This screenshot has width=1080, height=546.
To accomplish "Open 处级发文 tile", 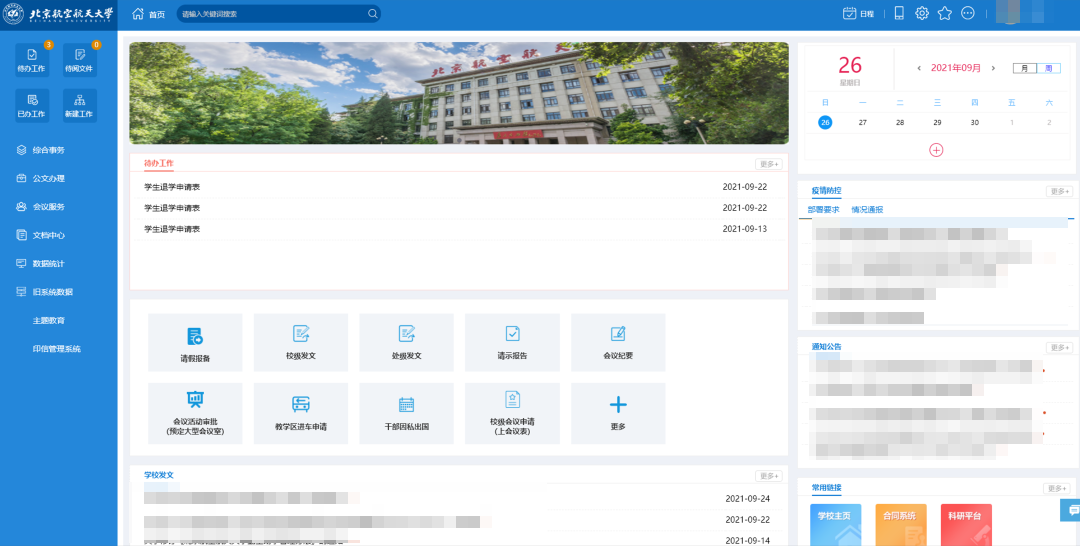I will coord(406,342).
